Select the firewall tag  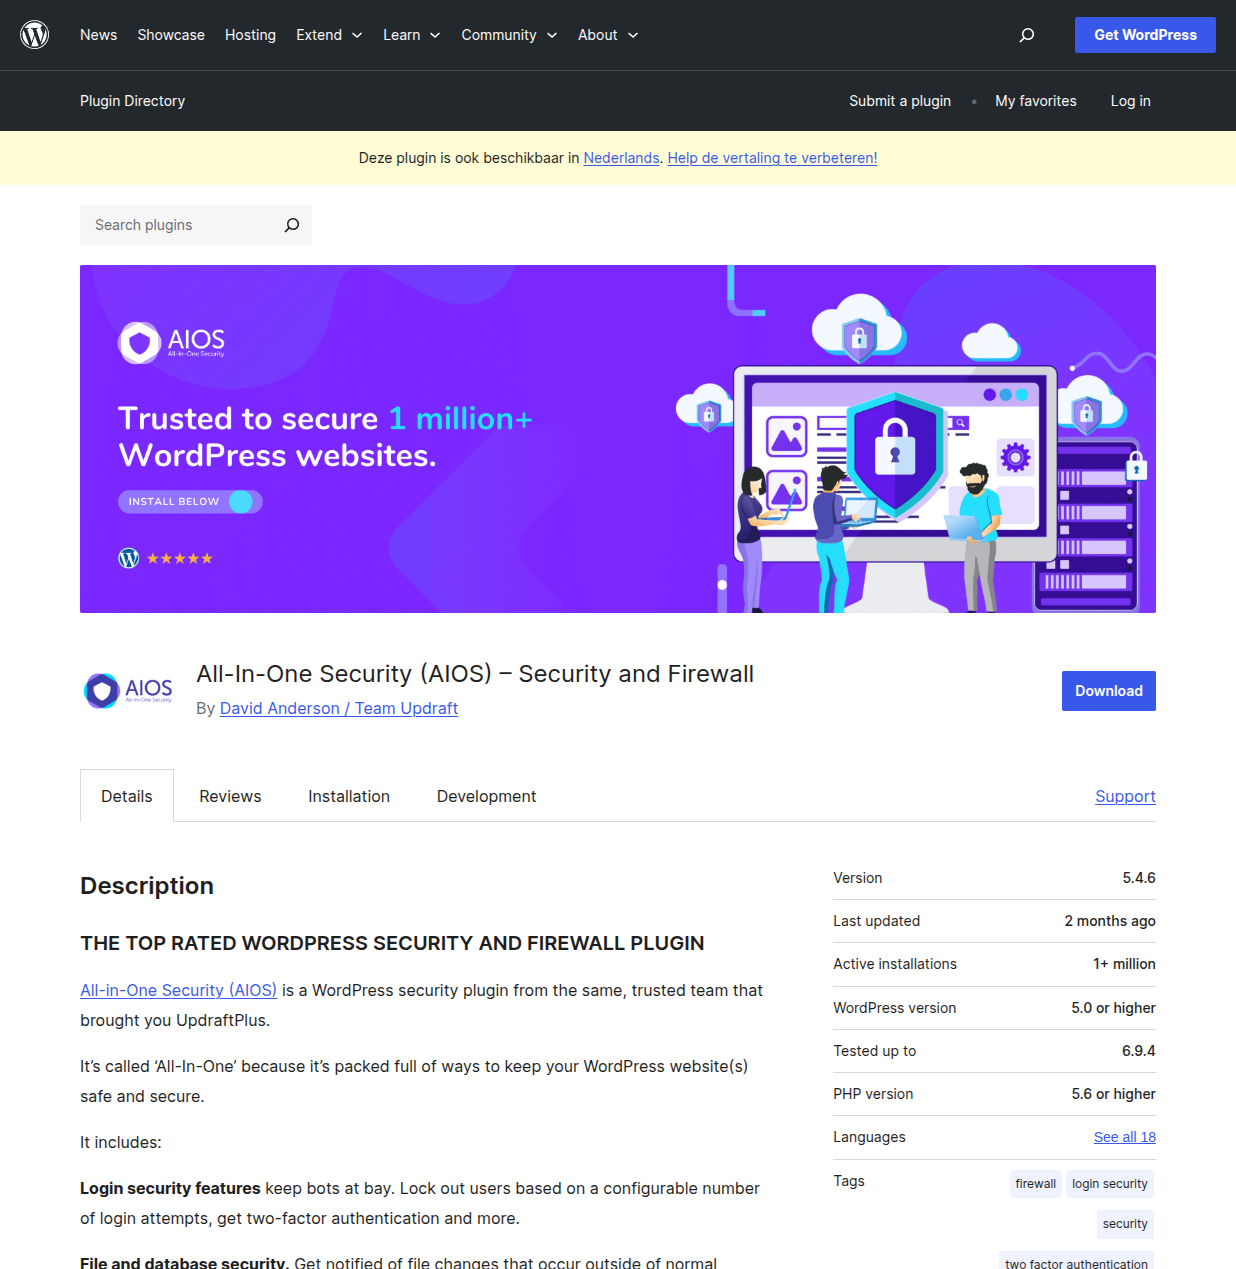click(x=1035, y=1183)
